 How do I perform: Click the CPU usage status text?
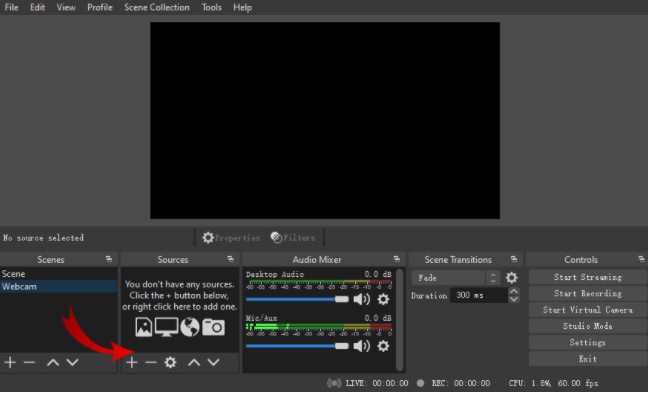tap(553, 383)
